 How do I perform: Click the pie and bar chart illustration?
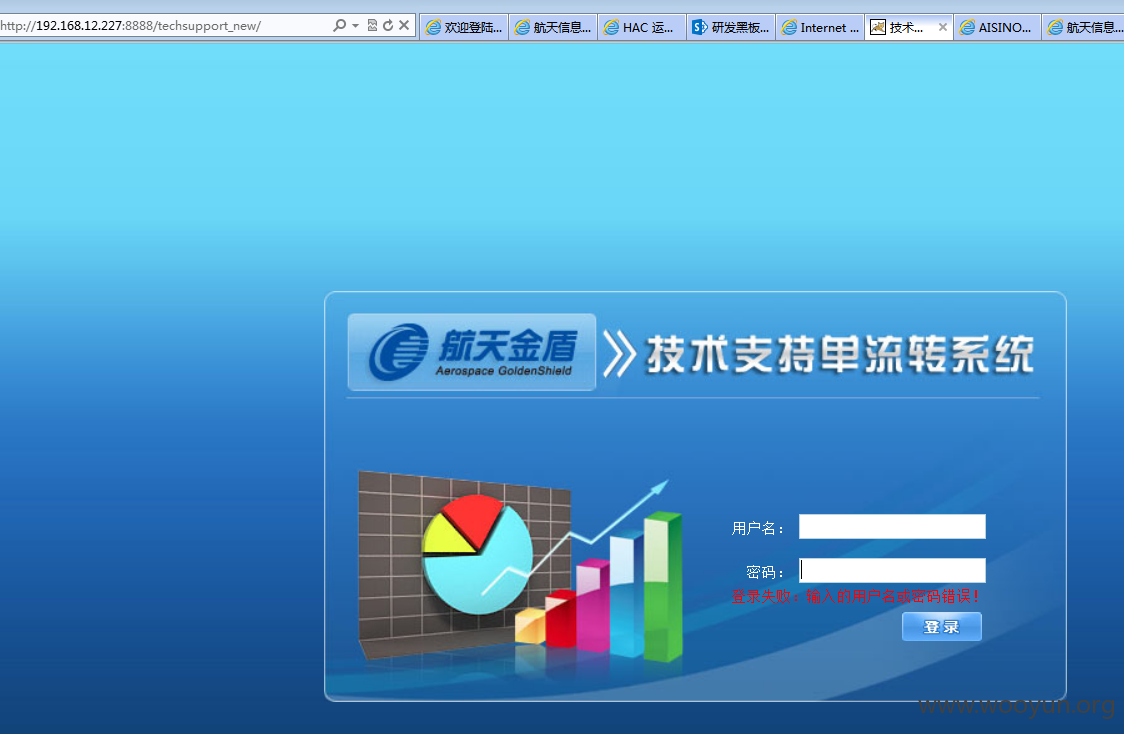point(520,566)
